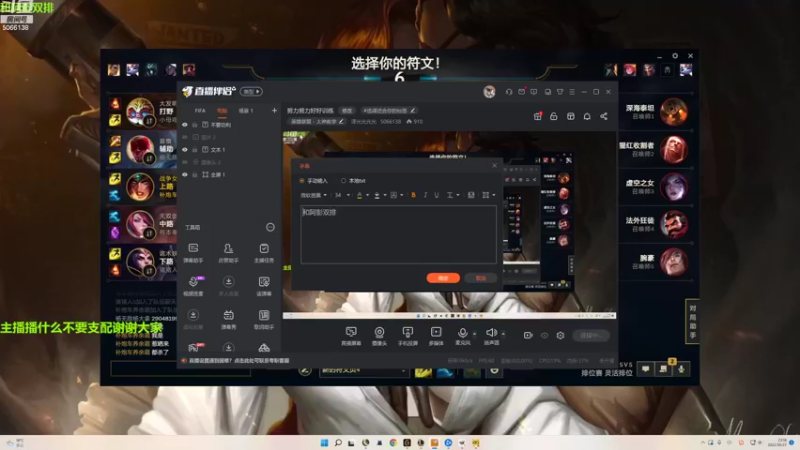
Task: Toggle visibility of the 全屏 1 layer
Action: [x=185, y=174]
